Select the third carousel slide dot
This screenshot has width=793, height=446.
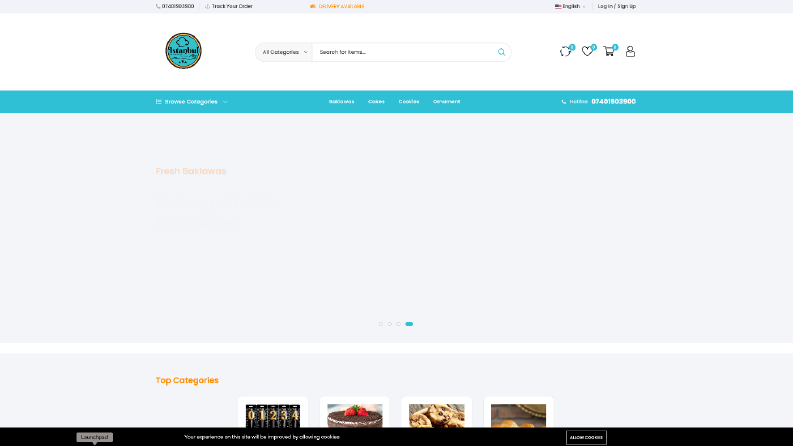[399, 324]
